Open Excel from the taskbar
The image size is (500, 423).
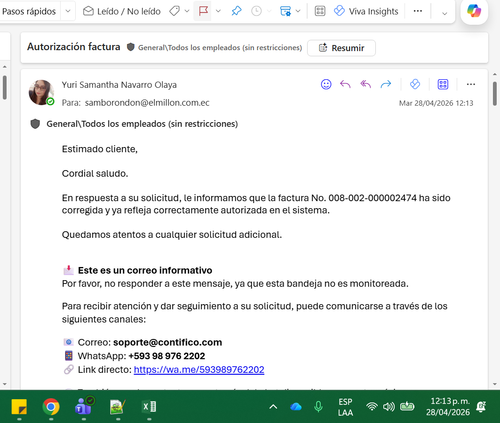coord(149,407)
